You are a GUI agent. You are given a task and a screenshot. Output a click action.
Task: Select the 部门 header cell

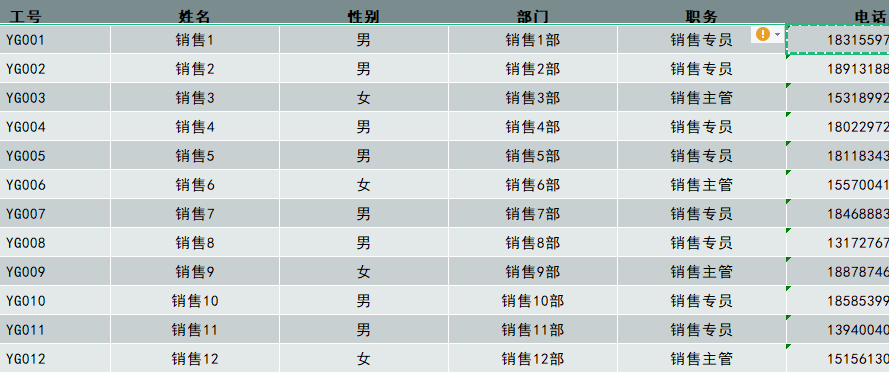[x=532, y=12]
